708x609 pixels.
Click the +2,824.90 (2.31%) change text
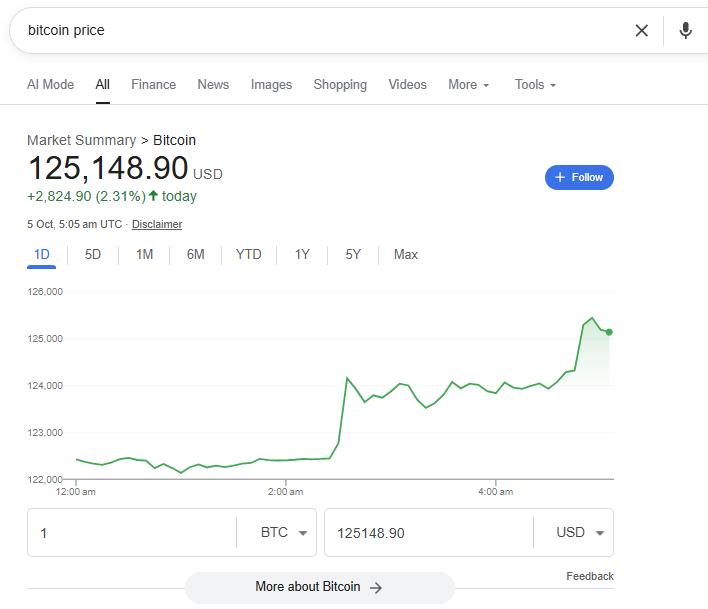click(87, 196)
